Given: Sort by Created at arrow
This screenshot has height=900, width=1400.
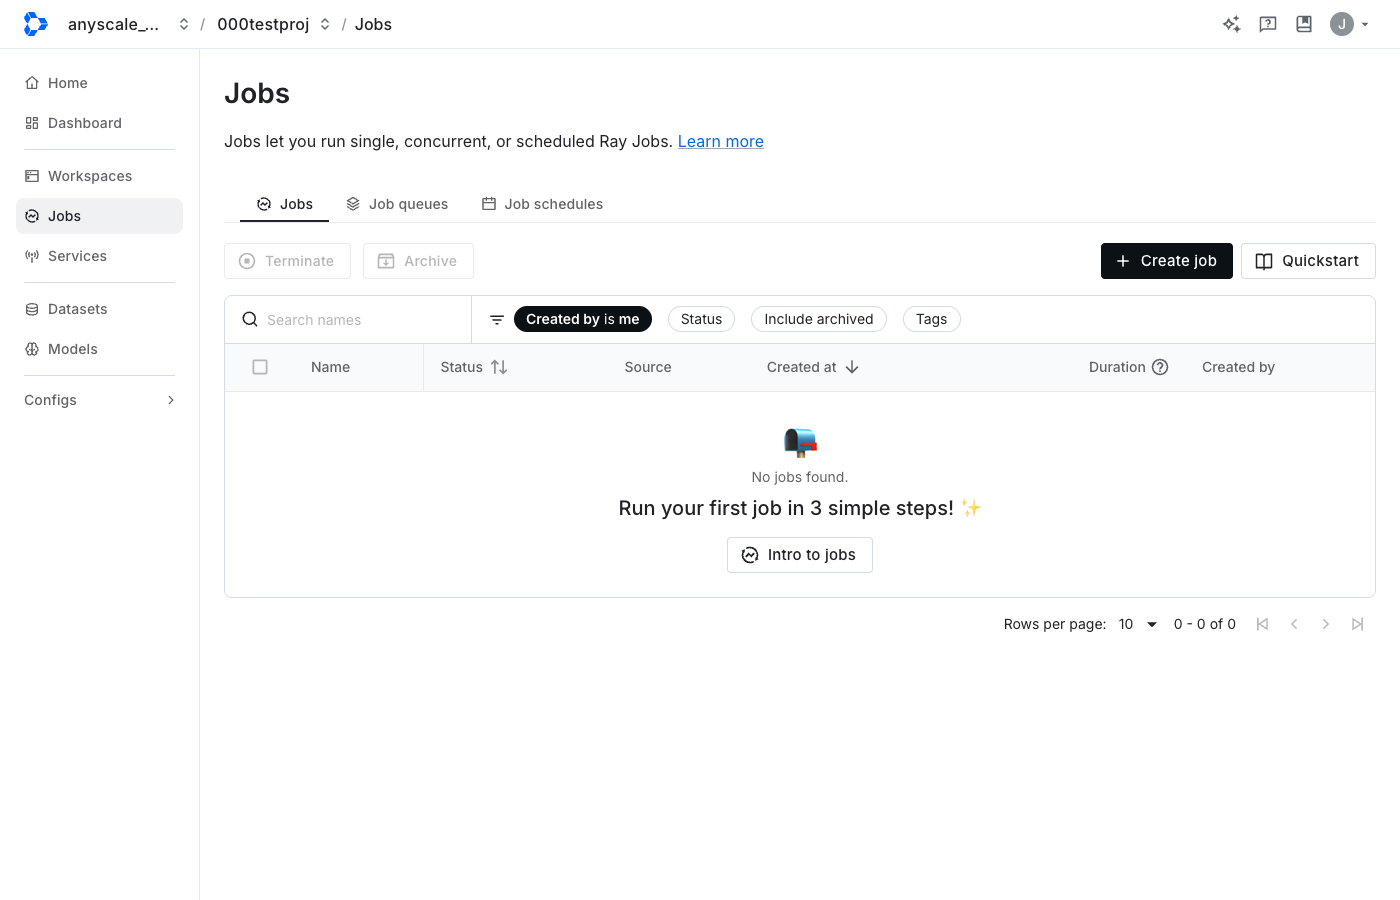Looking at the screenshot, I should click(852, 367).
